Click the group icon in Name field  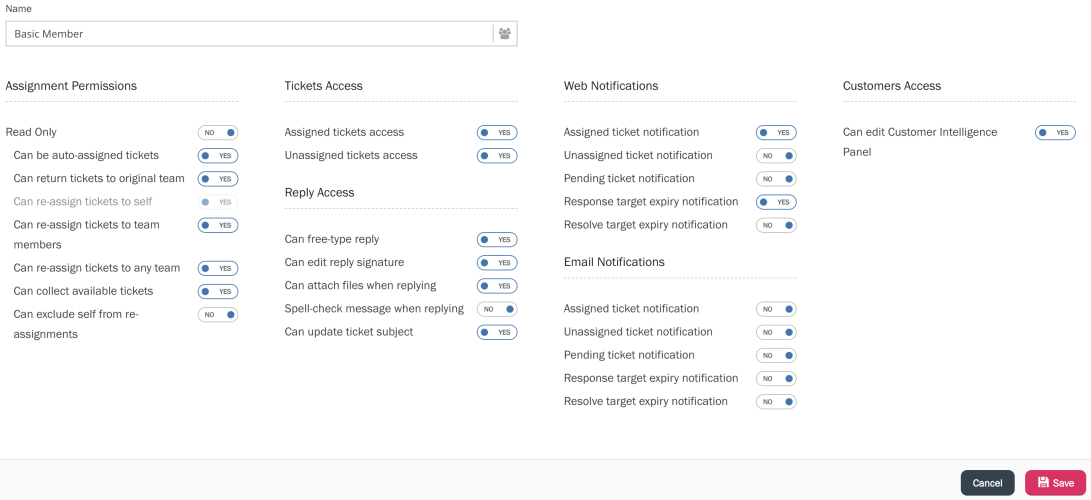tap(505, 34)
